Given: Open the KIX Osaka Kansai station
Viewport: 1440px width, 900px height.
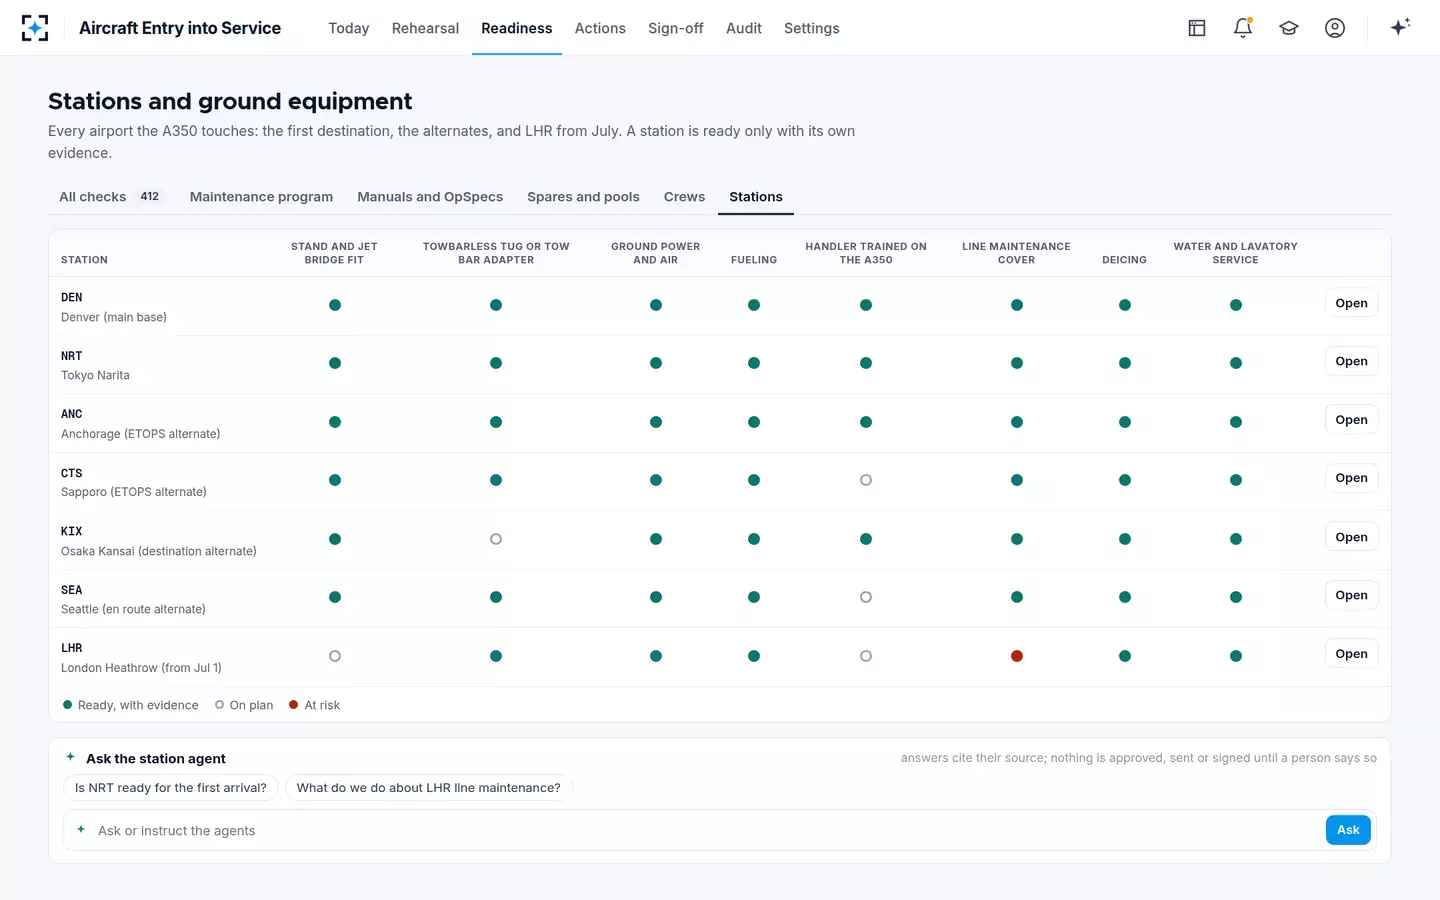Looking at the screenshot, I should click(x=1351, y=537).
